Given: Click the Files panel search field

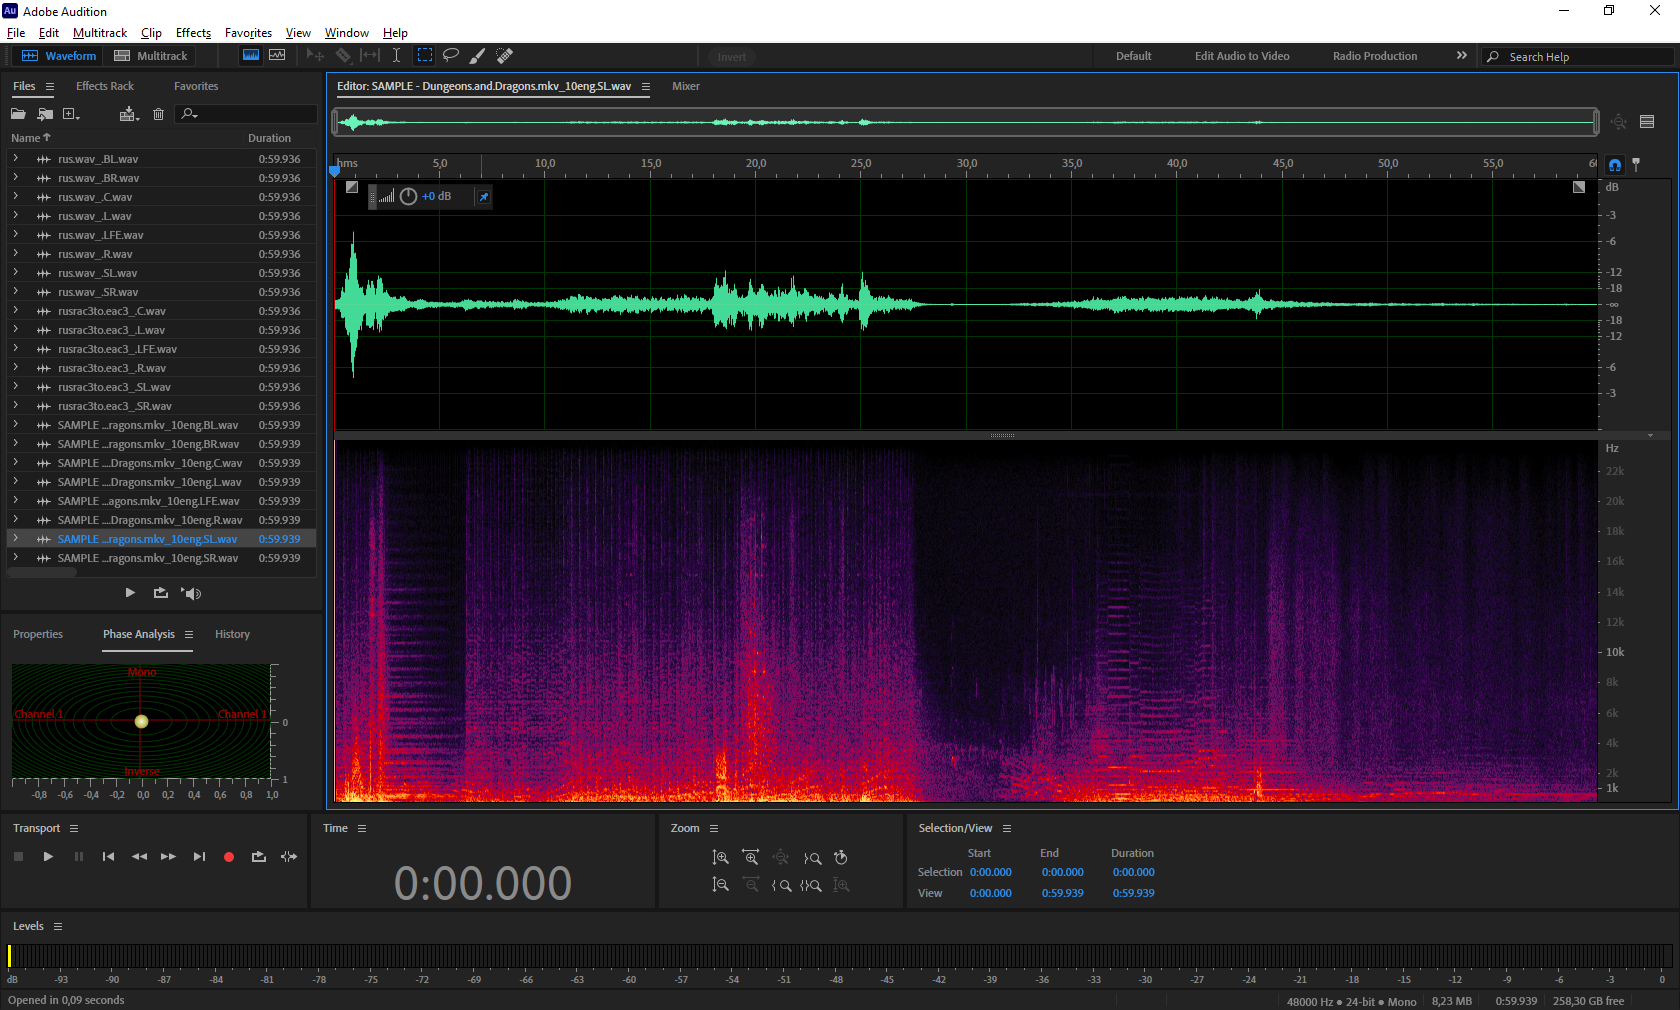Looking at the screenshot, I should pos(246,114).
